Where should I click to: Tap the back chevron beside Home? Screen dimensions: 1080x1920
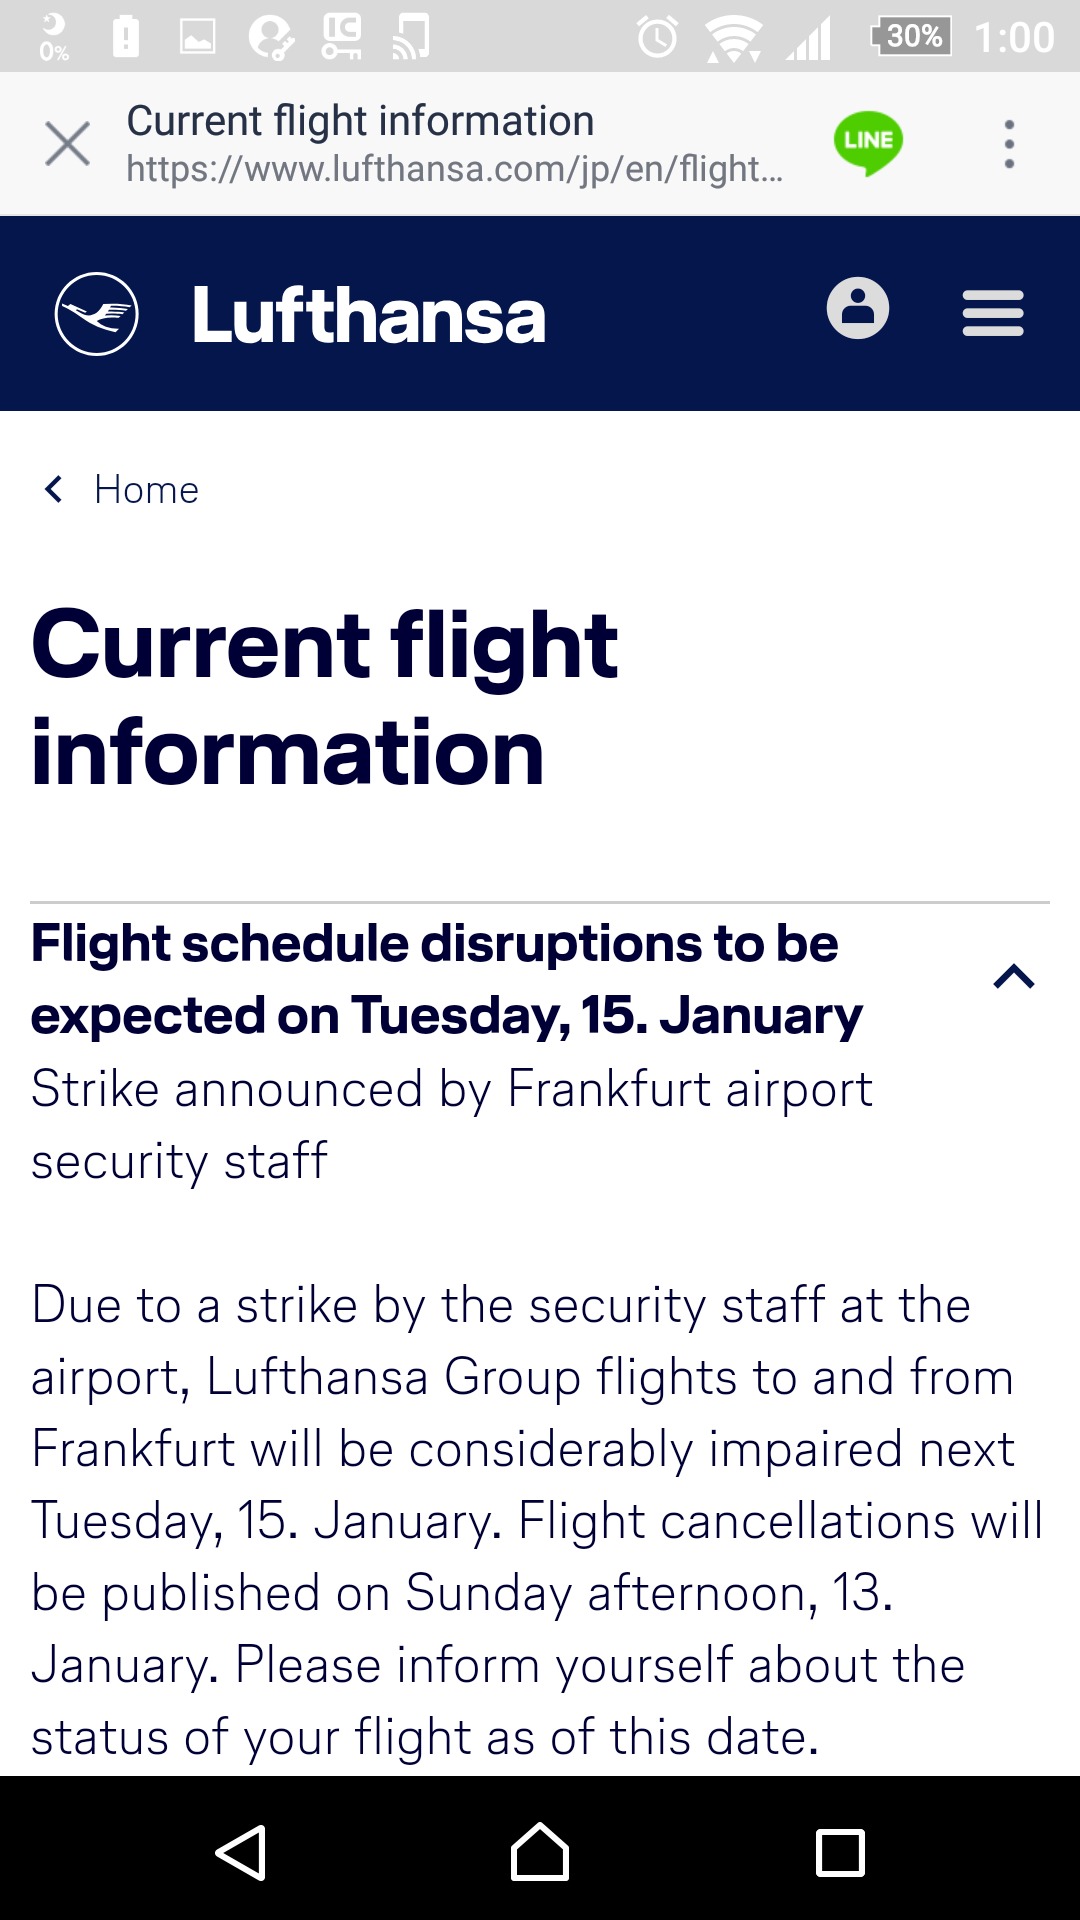[54, 490]
